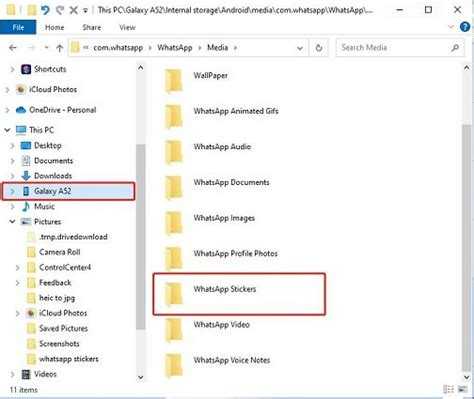Image resolution: width=474 pixels, height=399 pixels.
Task: Select Shortcuts in the navigation pane
Action: [50, 69]
